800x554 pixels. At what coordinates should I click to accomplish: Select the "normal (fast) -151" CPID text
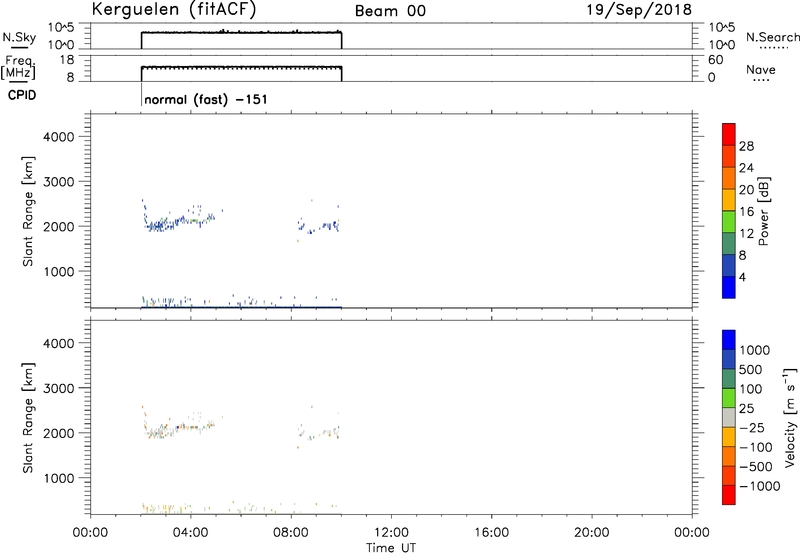206,99
